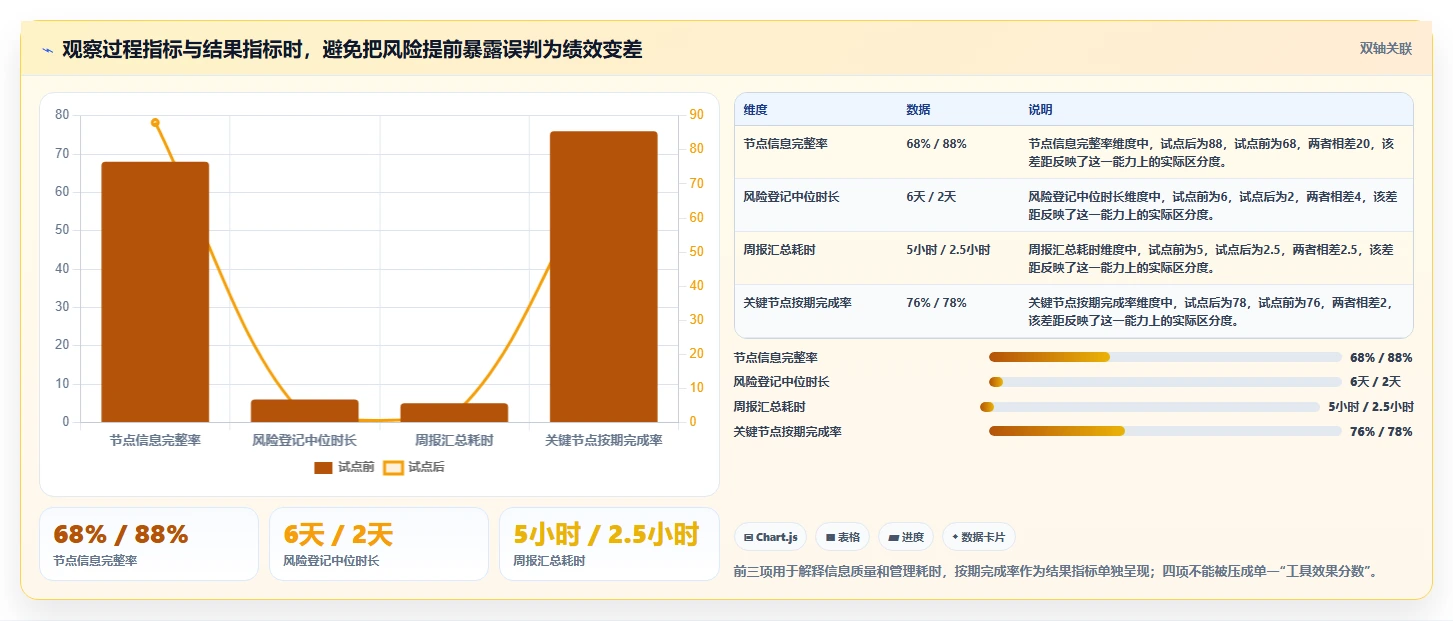Click the 进度 chip
This screenshot has width=1453, height=621.
906,537
